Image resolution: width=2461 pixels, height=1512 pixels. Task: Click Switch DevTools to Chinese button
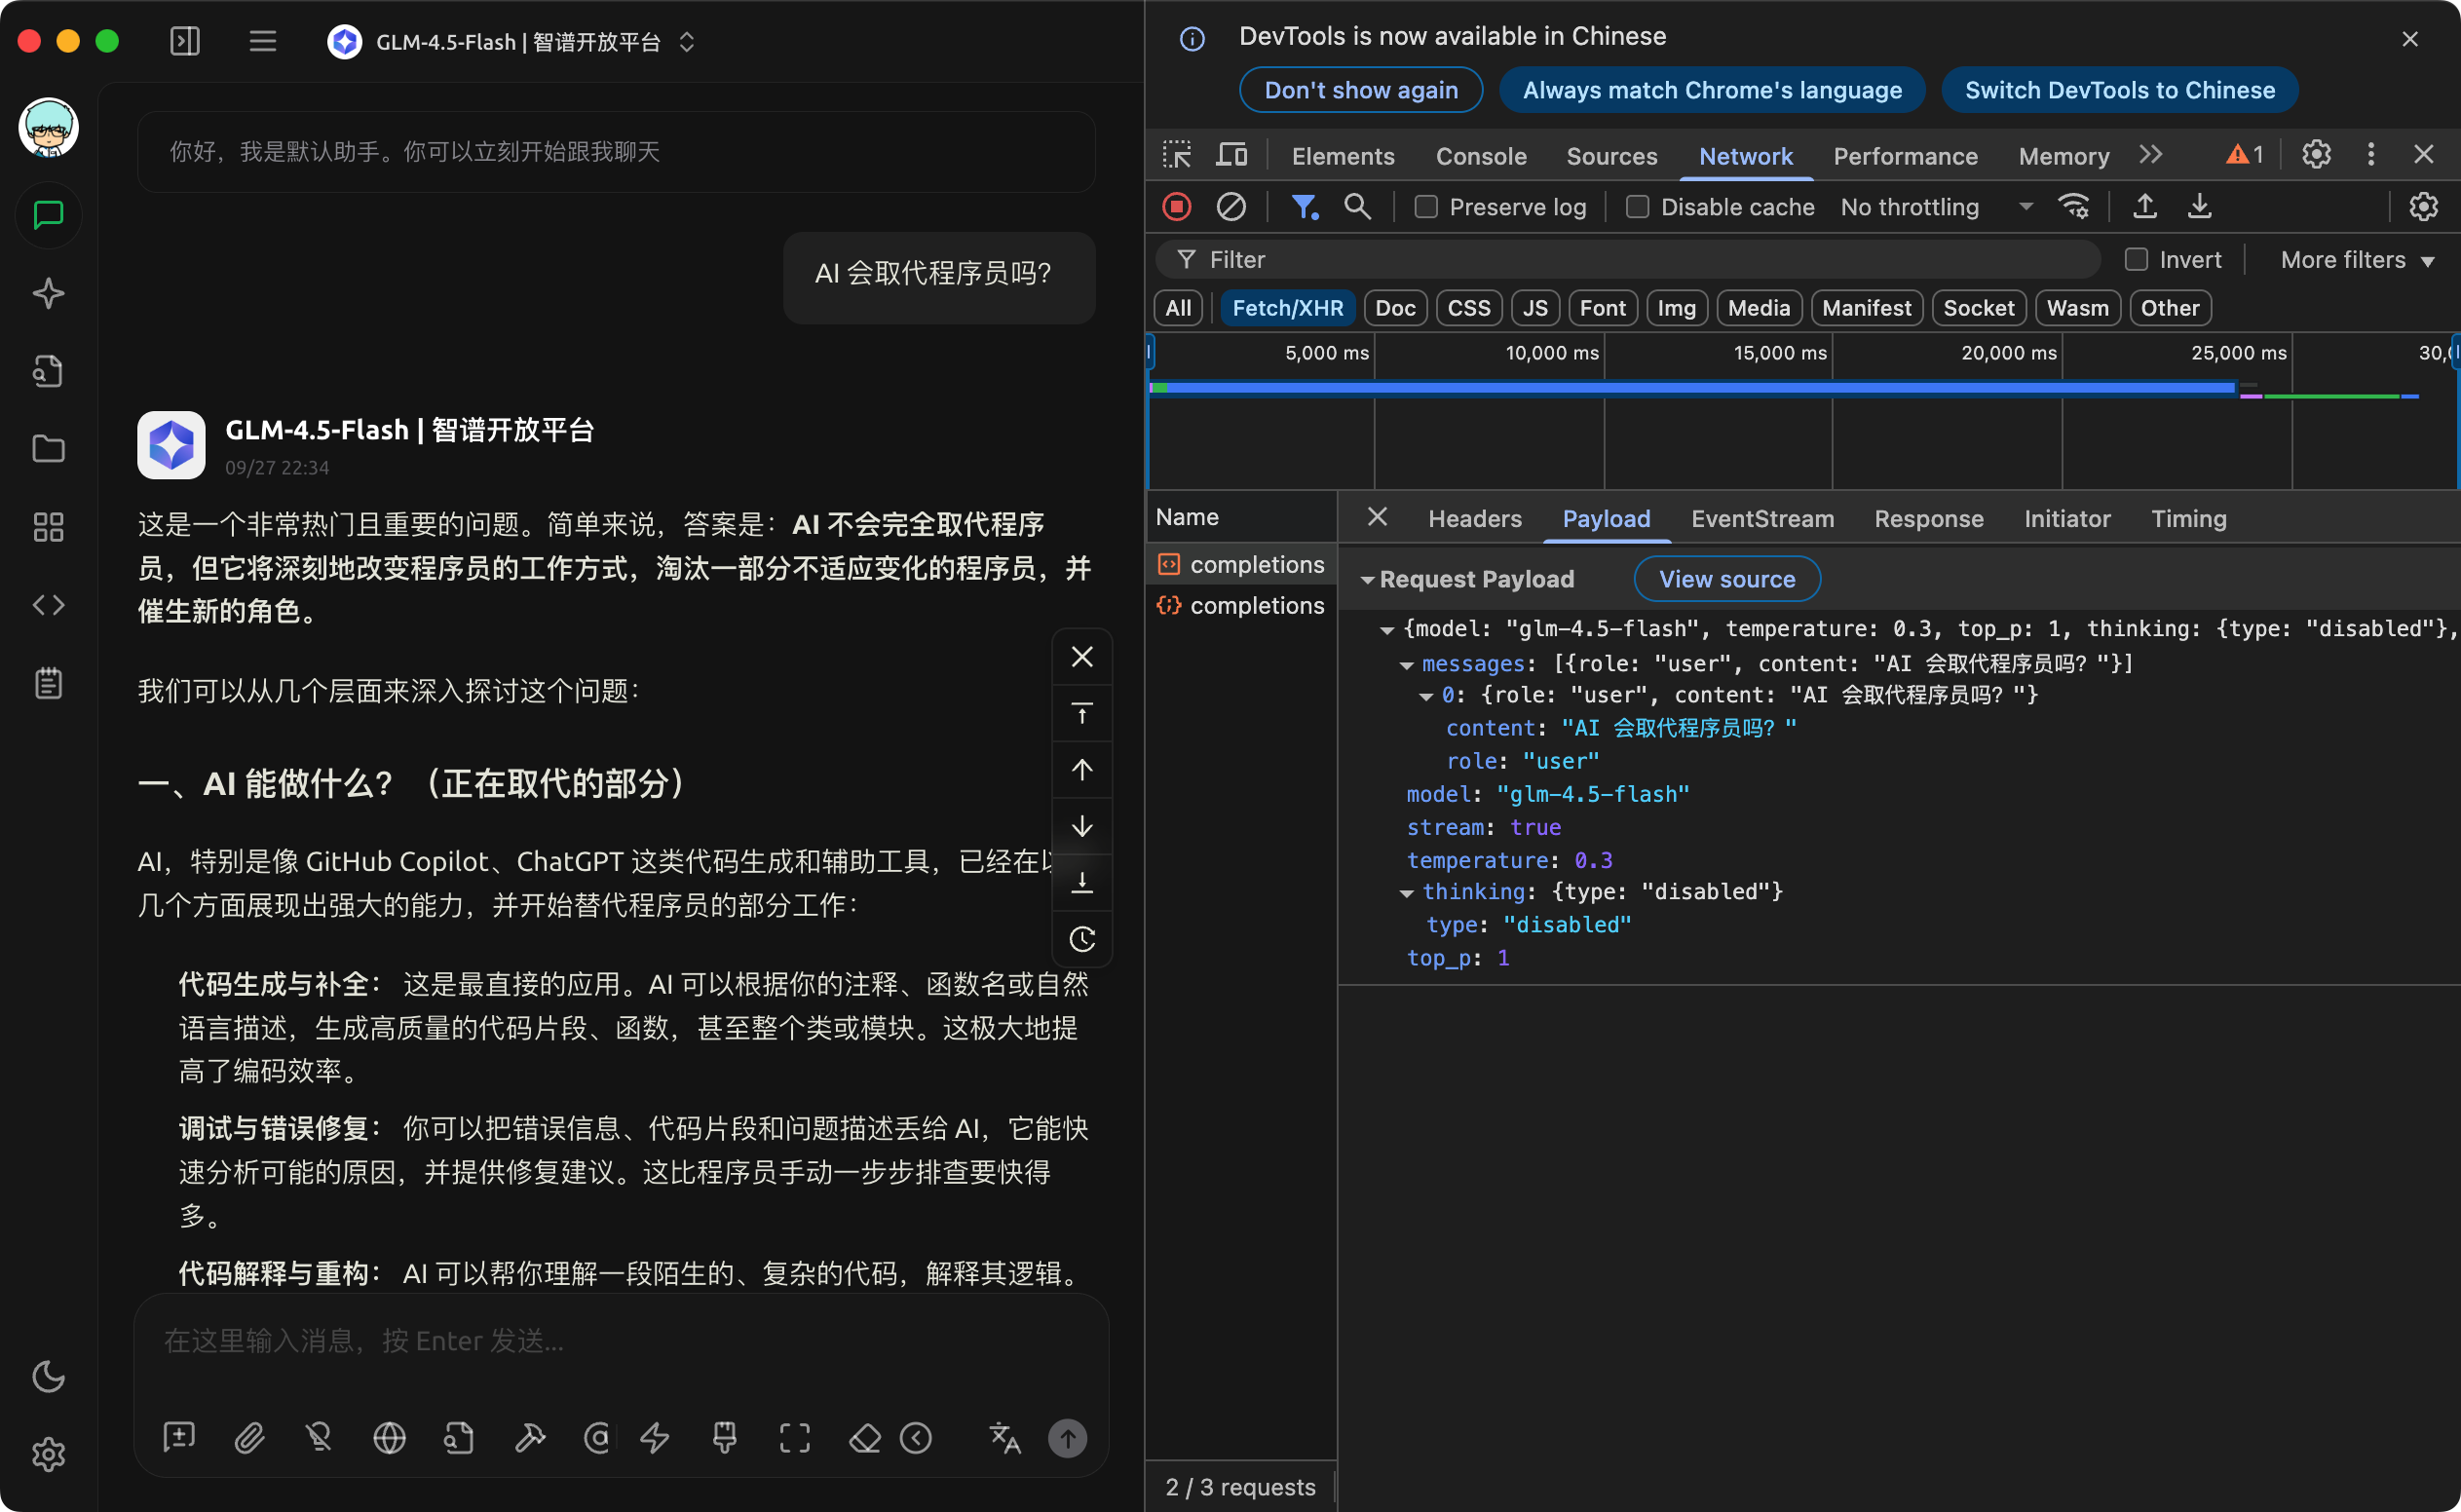(2119, 90)
